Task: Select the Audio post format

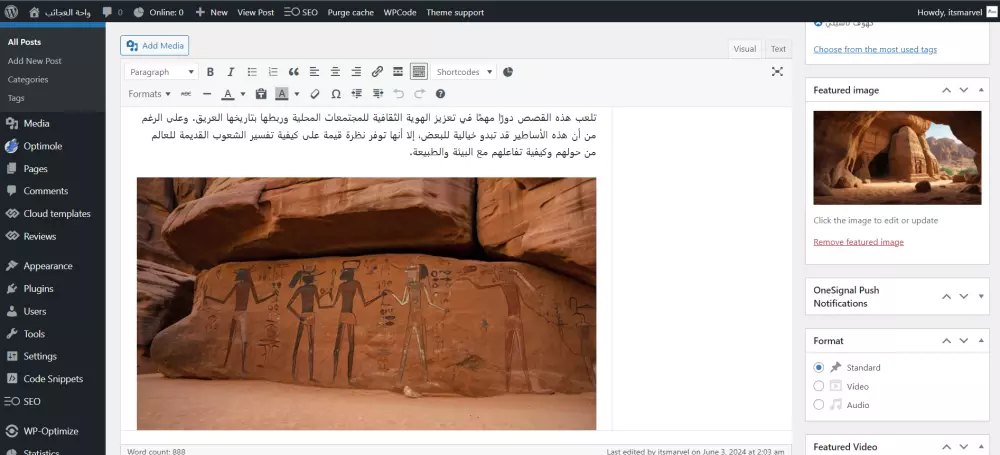Action: pos(819,405)
